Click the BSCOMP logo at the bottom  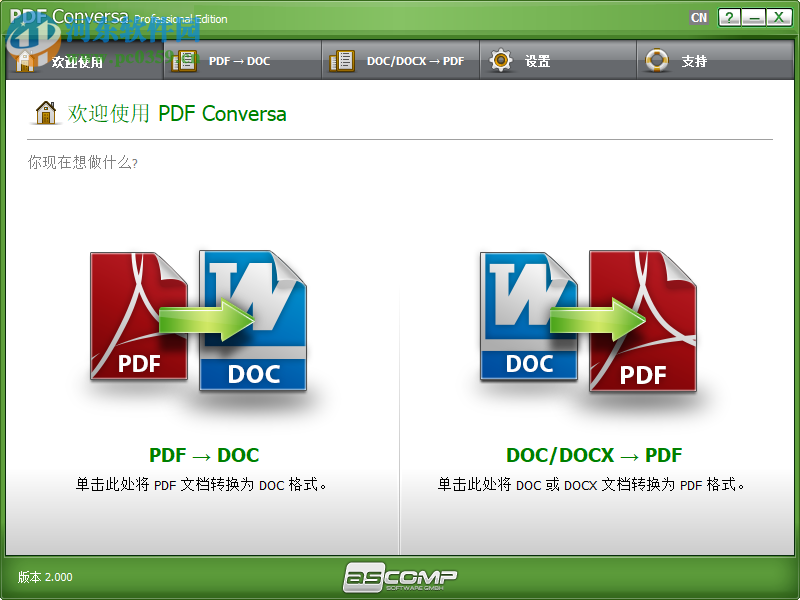tap(400, 575)
